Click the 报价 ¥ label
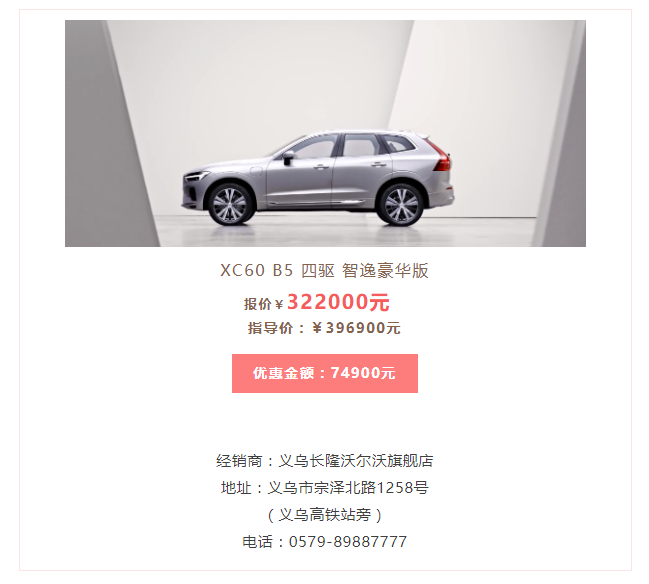649x584 pixels. (263, 304)
